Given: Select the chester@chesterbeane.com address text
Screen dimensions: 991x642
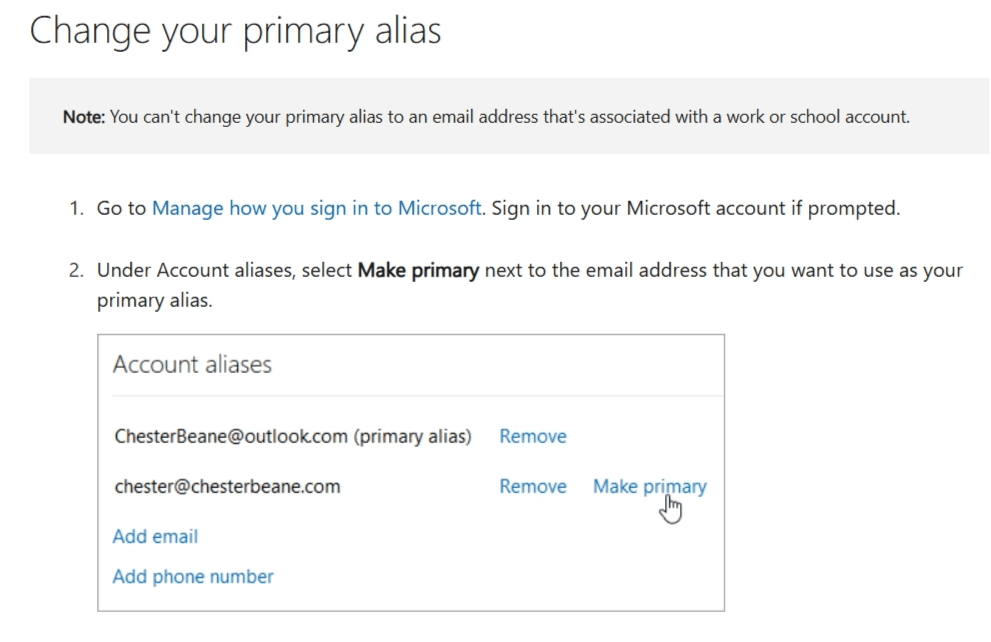Looking at the screenshot, I should point(226,486).
